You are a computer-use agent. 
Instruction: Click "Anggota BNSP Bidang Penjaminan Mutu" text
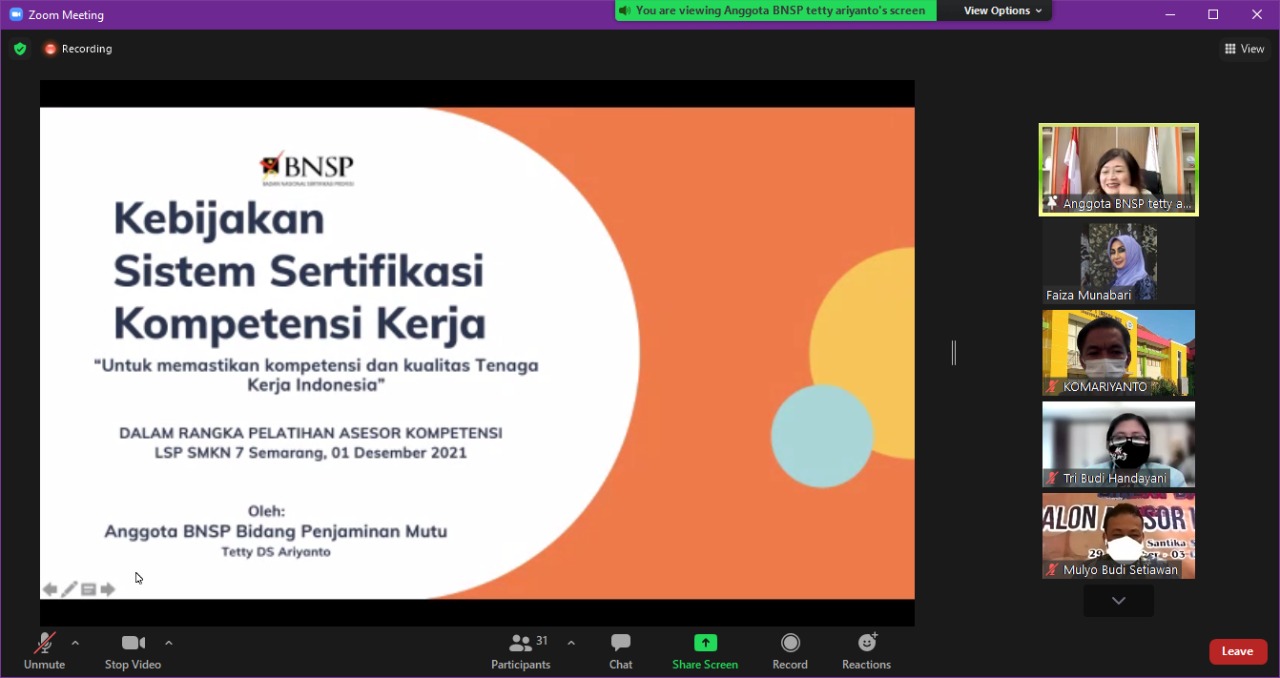(276, 532)
